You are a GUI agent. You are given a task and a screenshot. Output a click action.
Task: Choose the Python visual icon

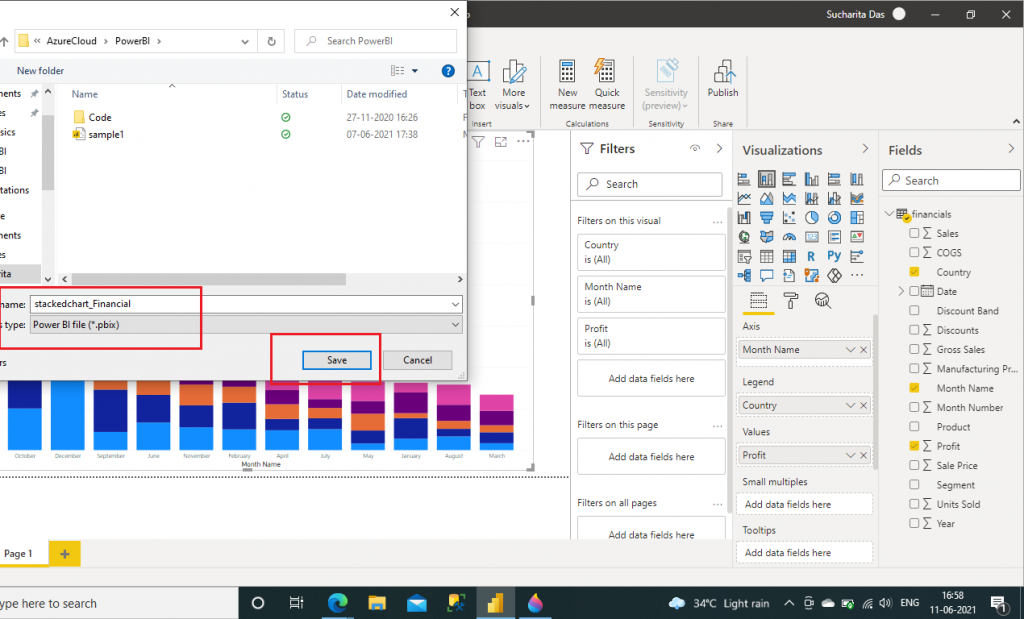(834, 256)
